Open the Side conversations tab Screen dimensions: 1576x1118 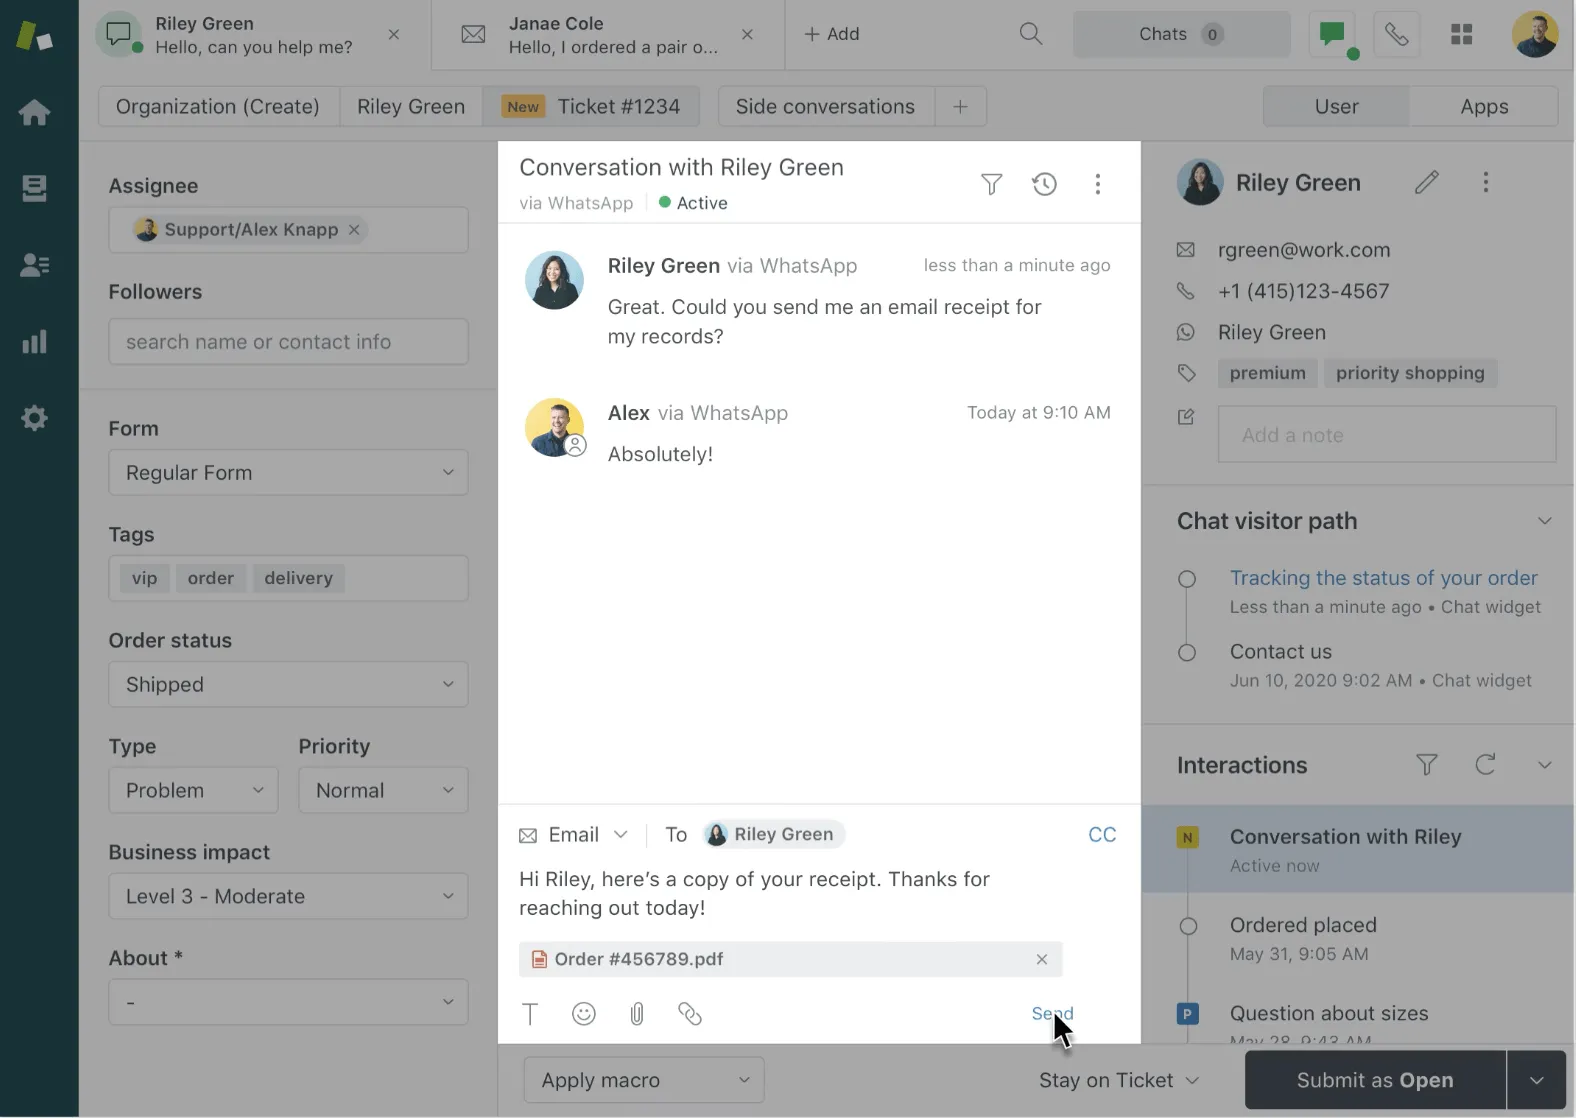click(825, 106)
